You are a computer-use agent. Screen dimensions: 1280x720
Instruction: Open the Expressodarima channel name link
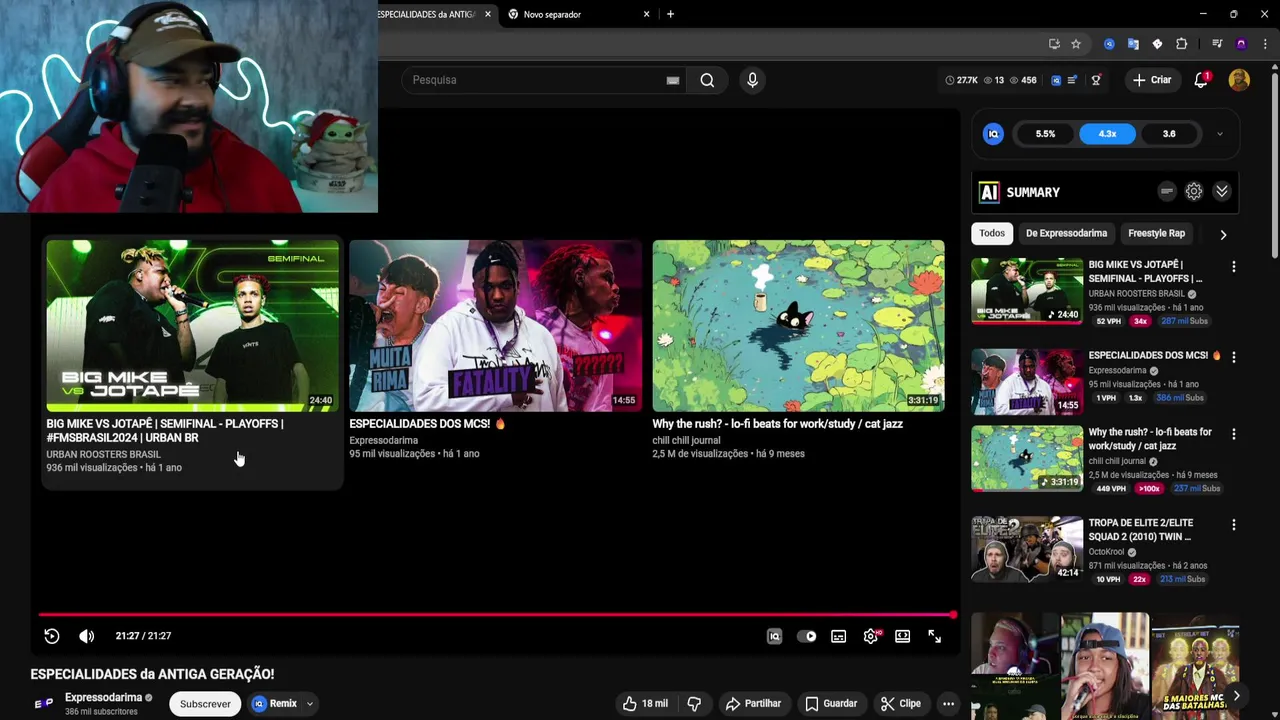(x=104, y=698)
